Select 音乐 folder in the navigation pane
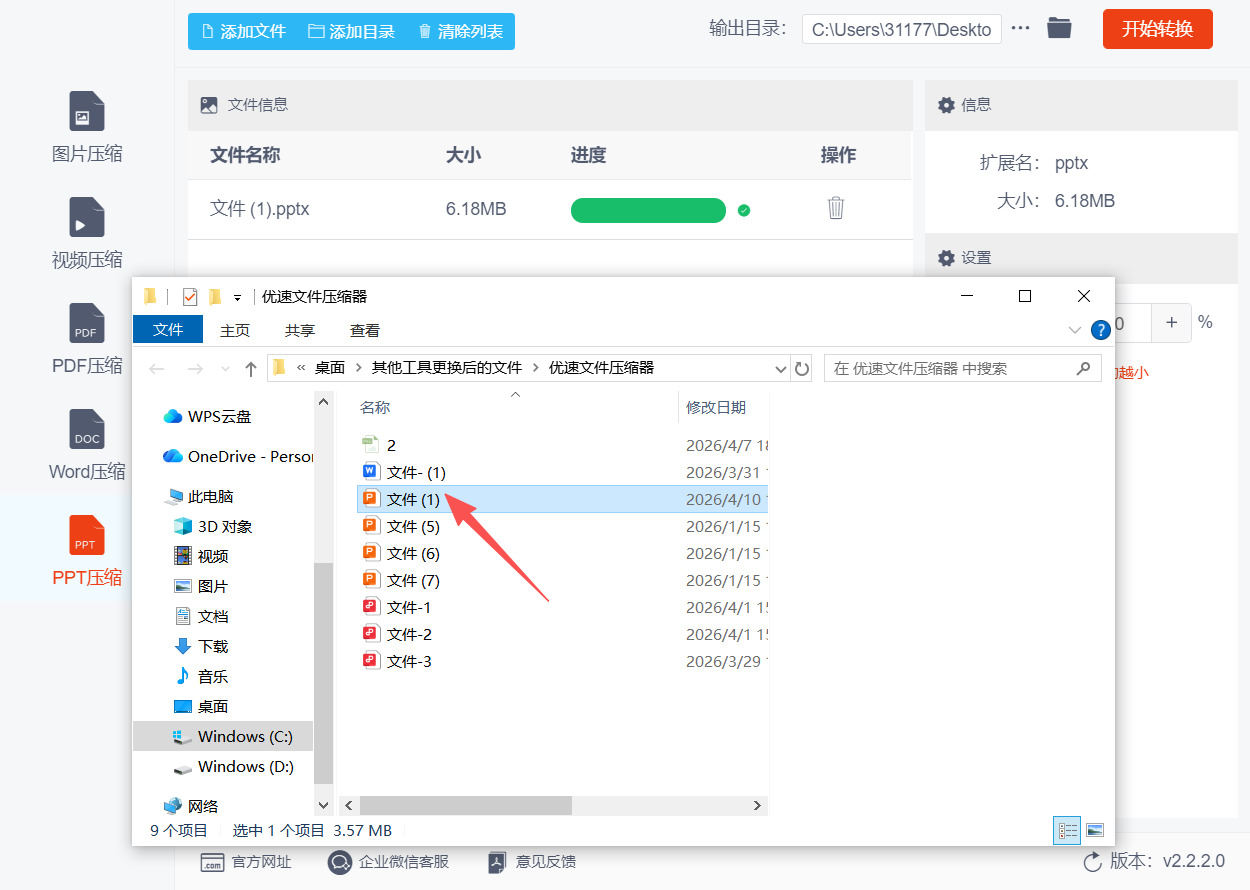This screenshot has width=1250, height=890. click(x=201, y=676)
